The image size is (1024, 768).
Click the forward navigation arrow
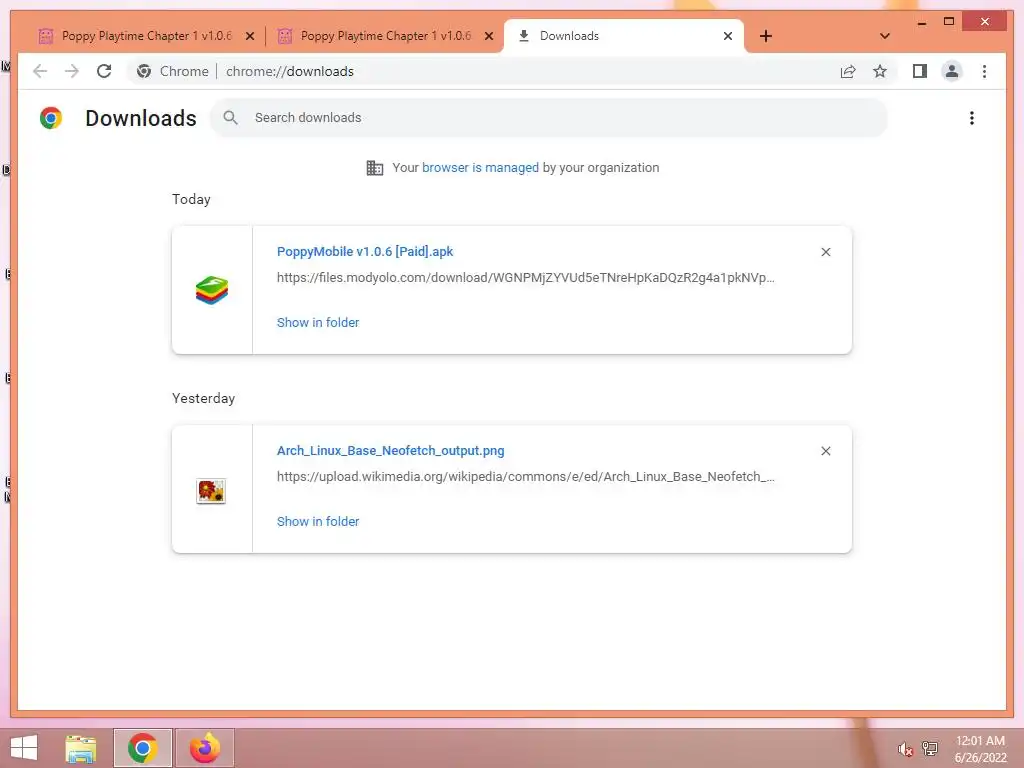coord(72,71)
